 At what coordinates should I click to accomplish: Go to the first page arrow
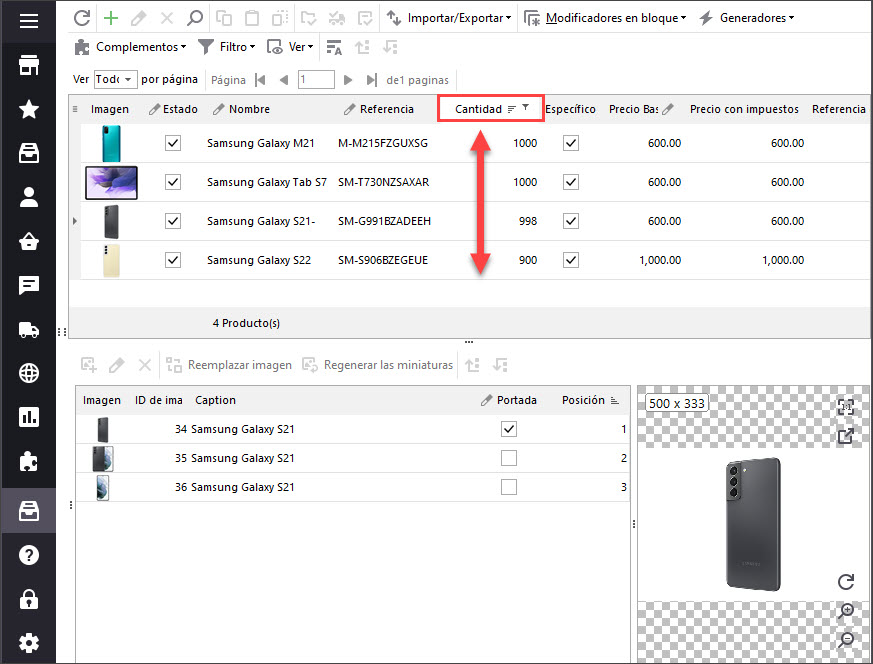pos(260,80)
